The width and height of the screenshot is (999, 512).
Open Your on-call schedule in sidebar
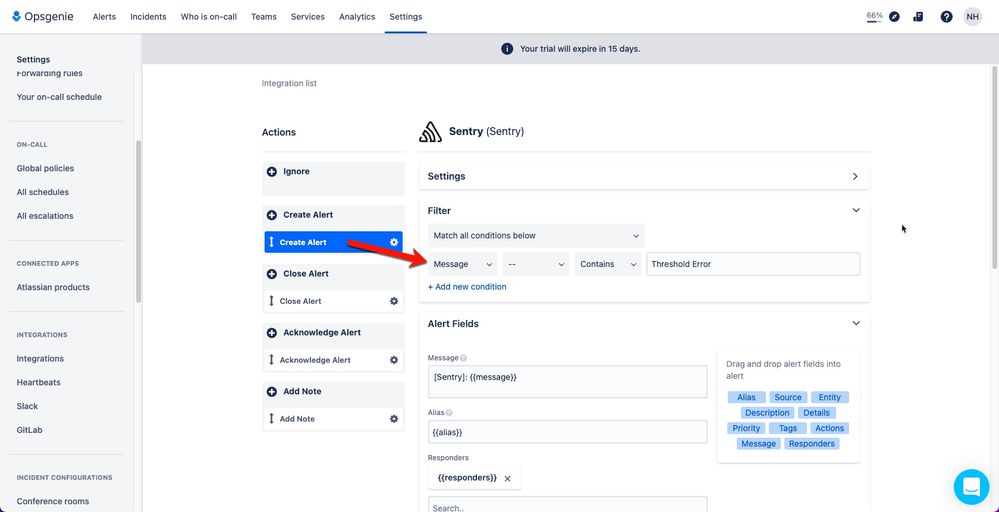[59, 97]
